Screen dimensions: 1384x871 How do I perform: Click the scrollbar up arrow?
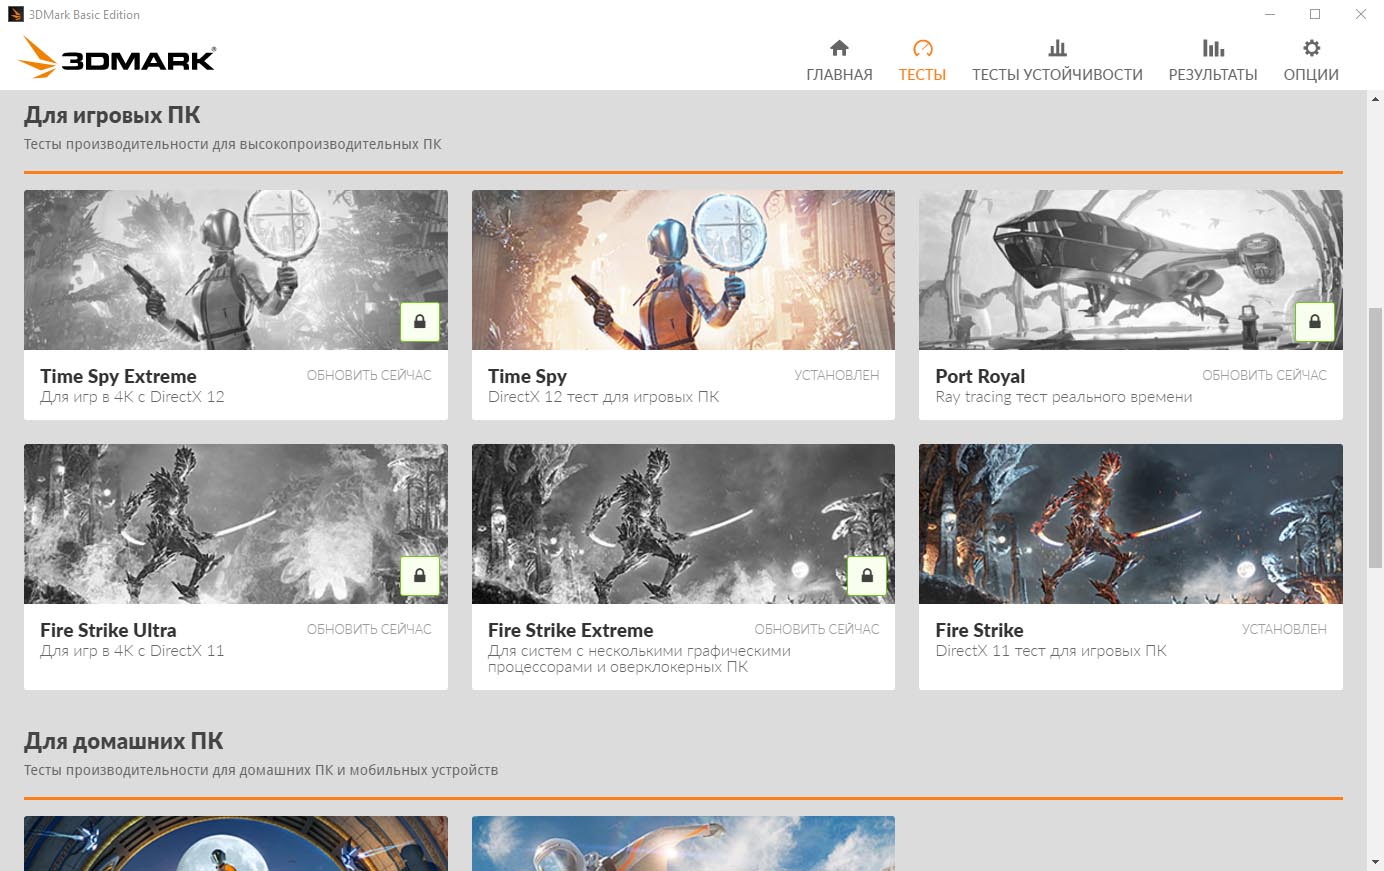(x=1375, y=98)
